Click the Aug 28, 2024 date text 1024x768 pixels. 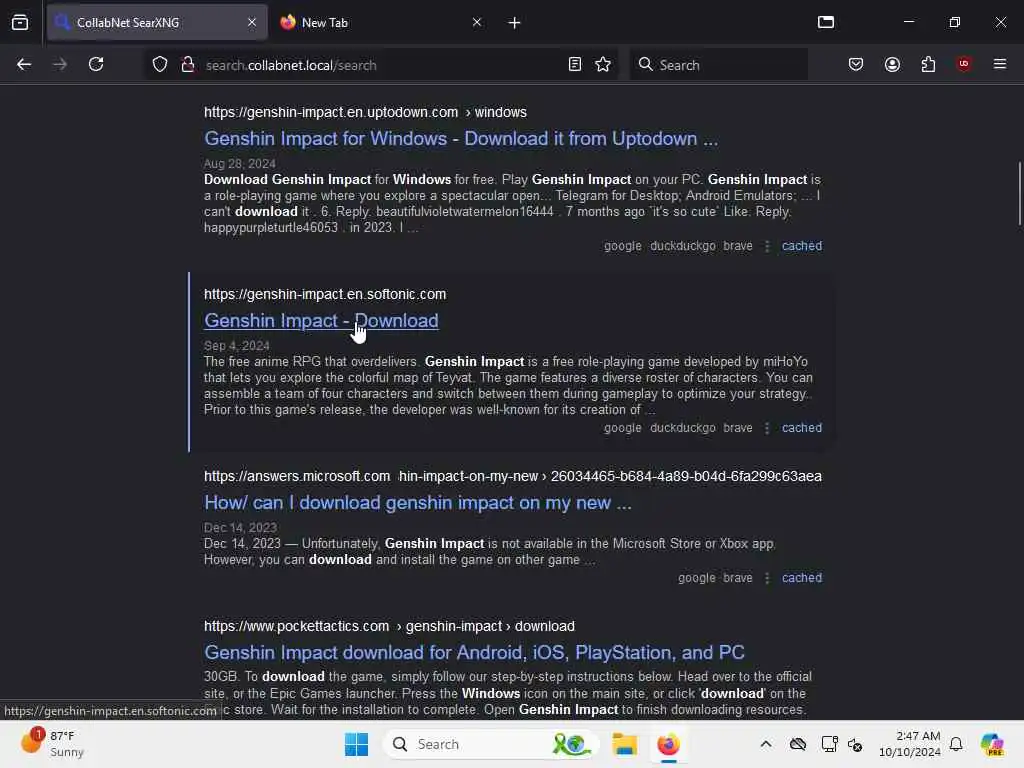(x=240, y=163)
